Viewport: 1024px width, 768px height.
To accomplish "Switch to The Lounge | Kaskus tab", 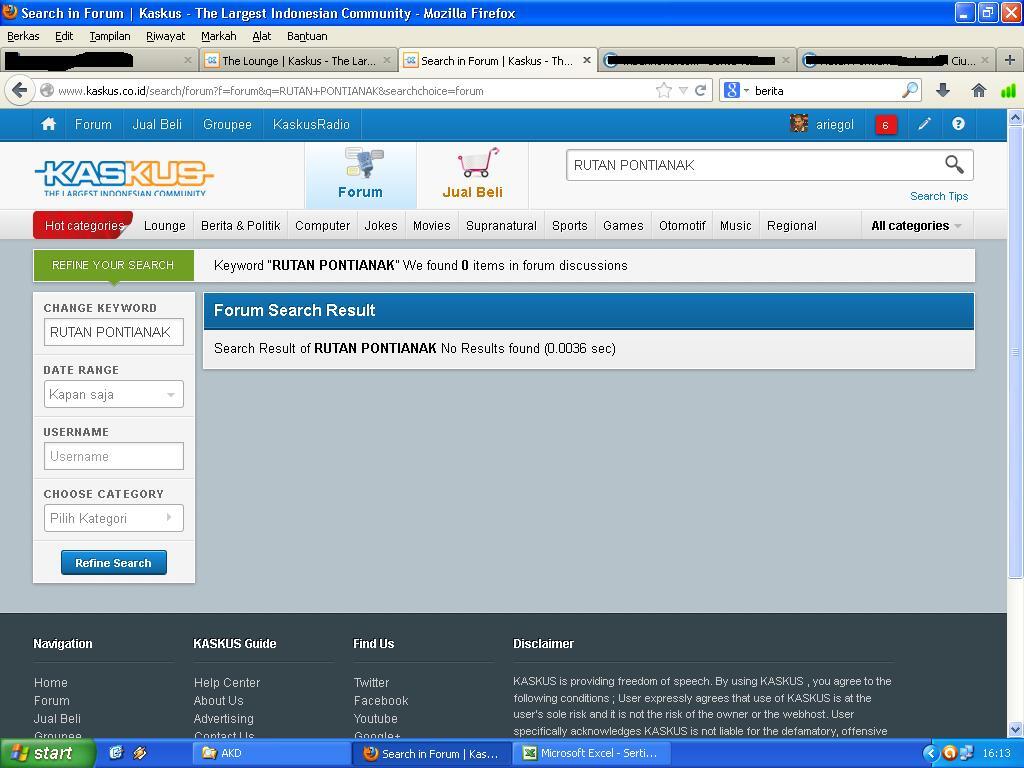I will [297, 60].
